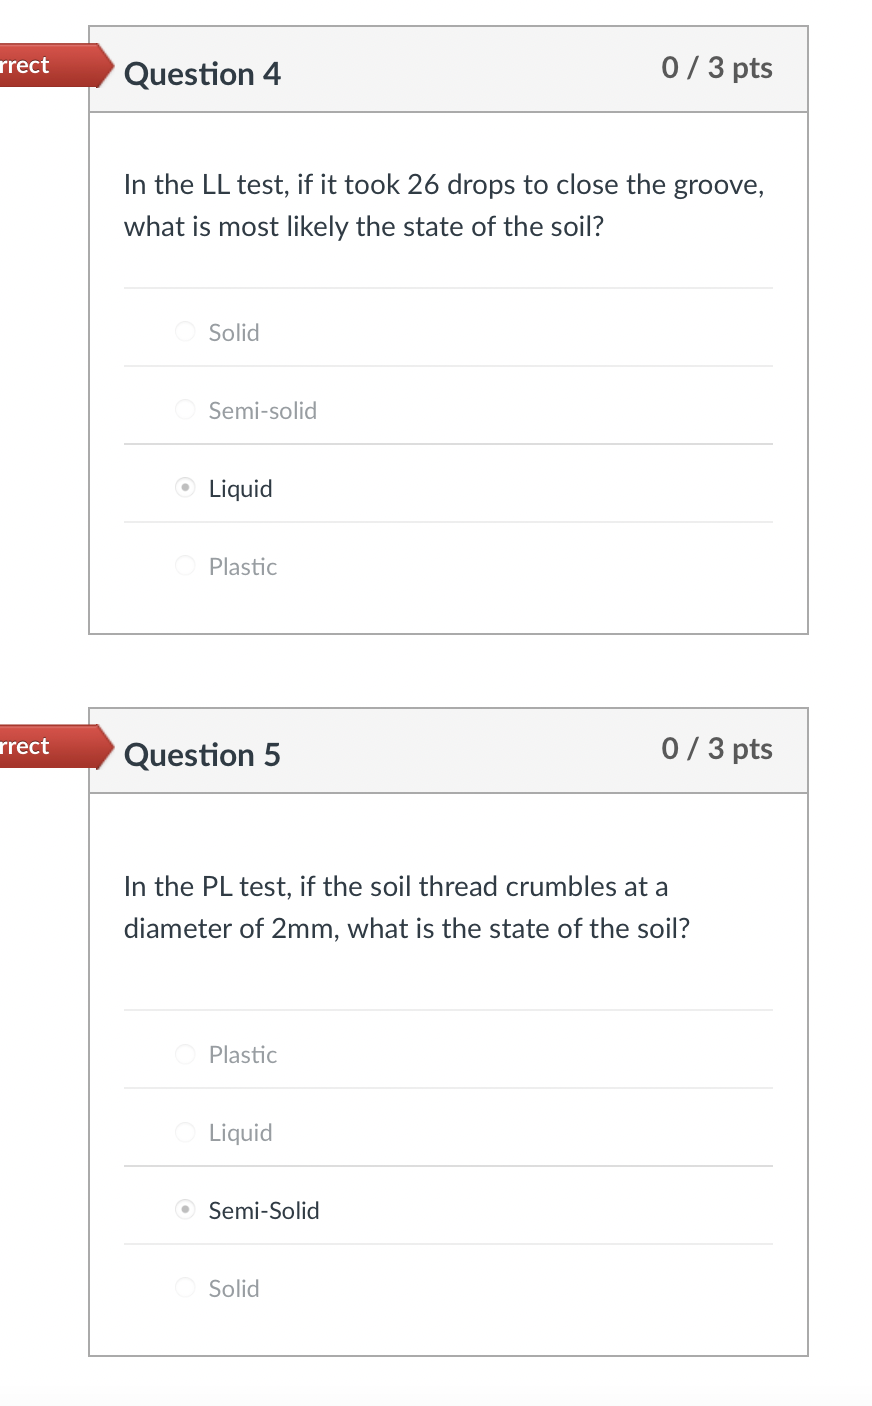Image resolution: width=872 pixels, height=1406 pixels.
Task: Click the Liquid answer label text
Action: click(x=240, y=488)
